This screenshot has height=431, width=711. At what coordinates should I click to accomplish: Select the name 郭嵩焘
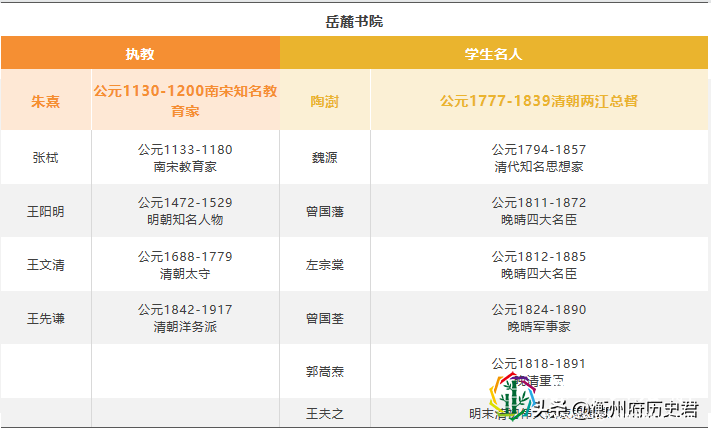pos(325,372)
